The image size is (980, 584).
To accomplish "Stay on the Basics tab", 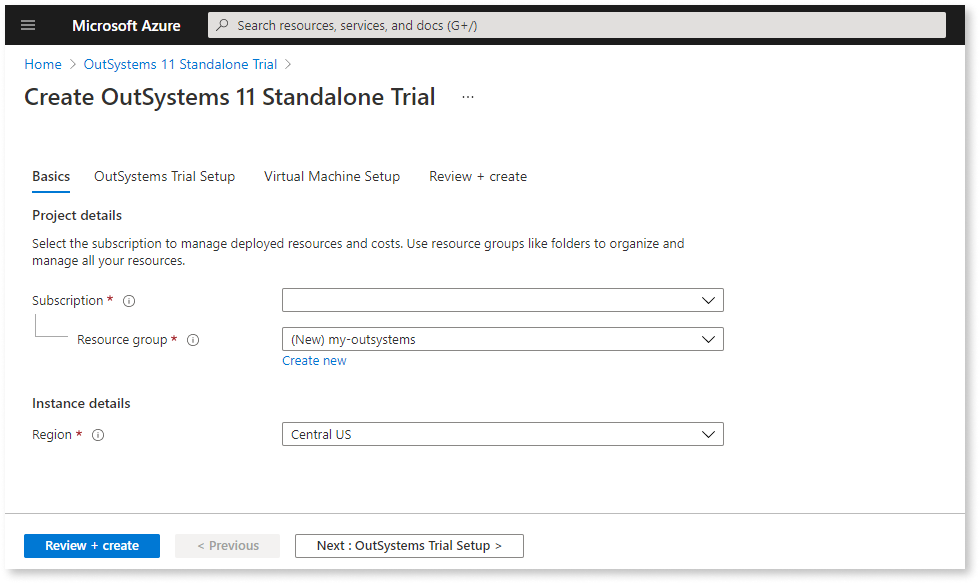I will coord(50,176).
